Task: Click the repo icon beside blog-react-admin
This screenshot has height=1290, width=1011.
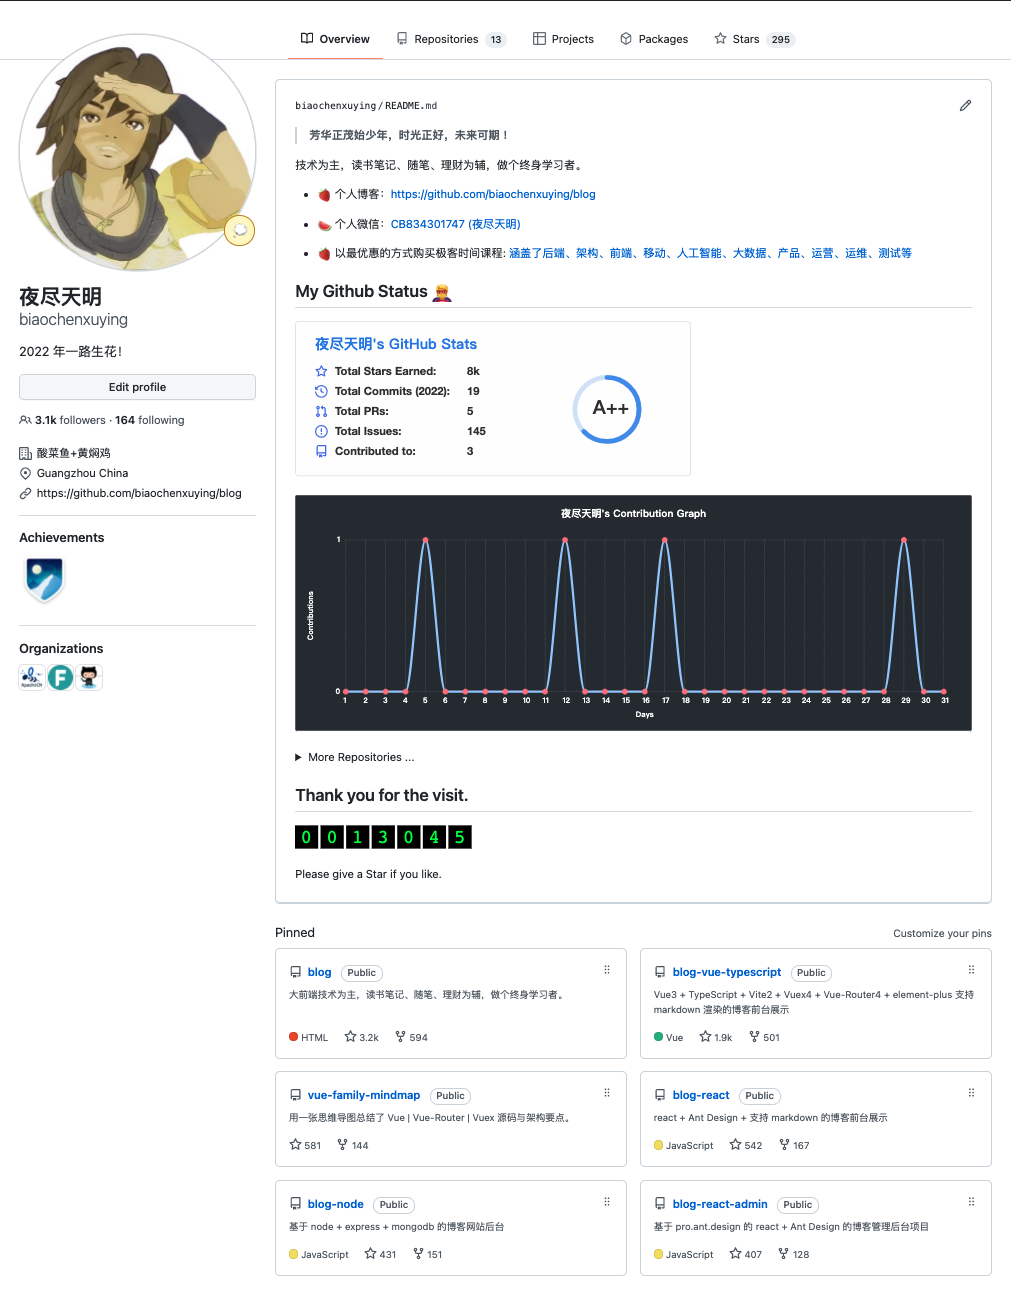Action: (x=661, y=1204)
